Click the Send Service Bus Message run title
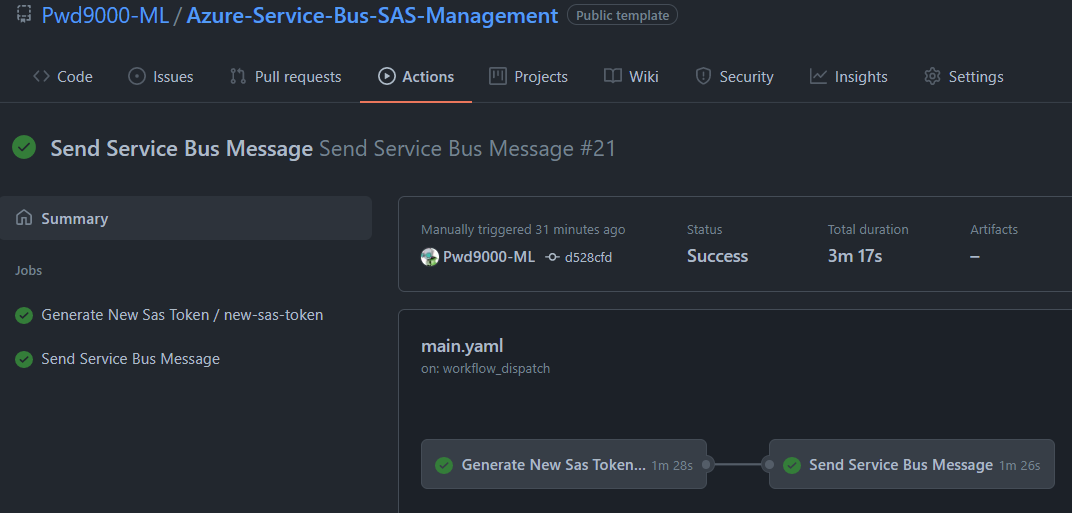Image resolution: width=1072 pixels, height=513 pixels. [x=181, y=148]
